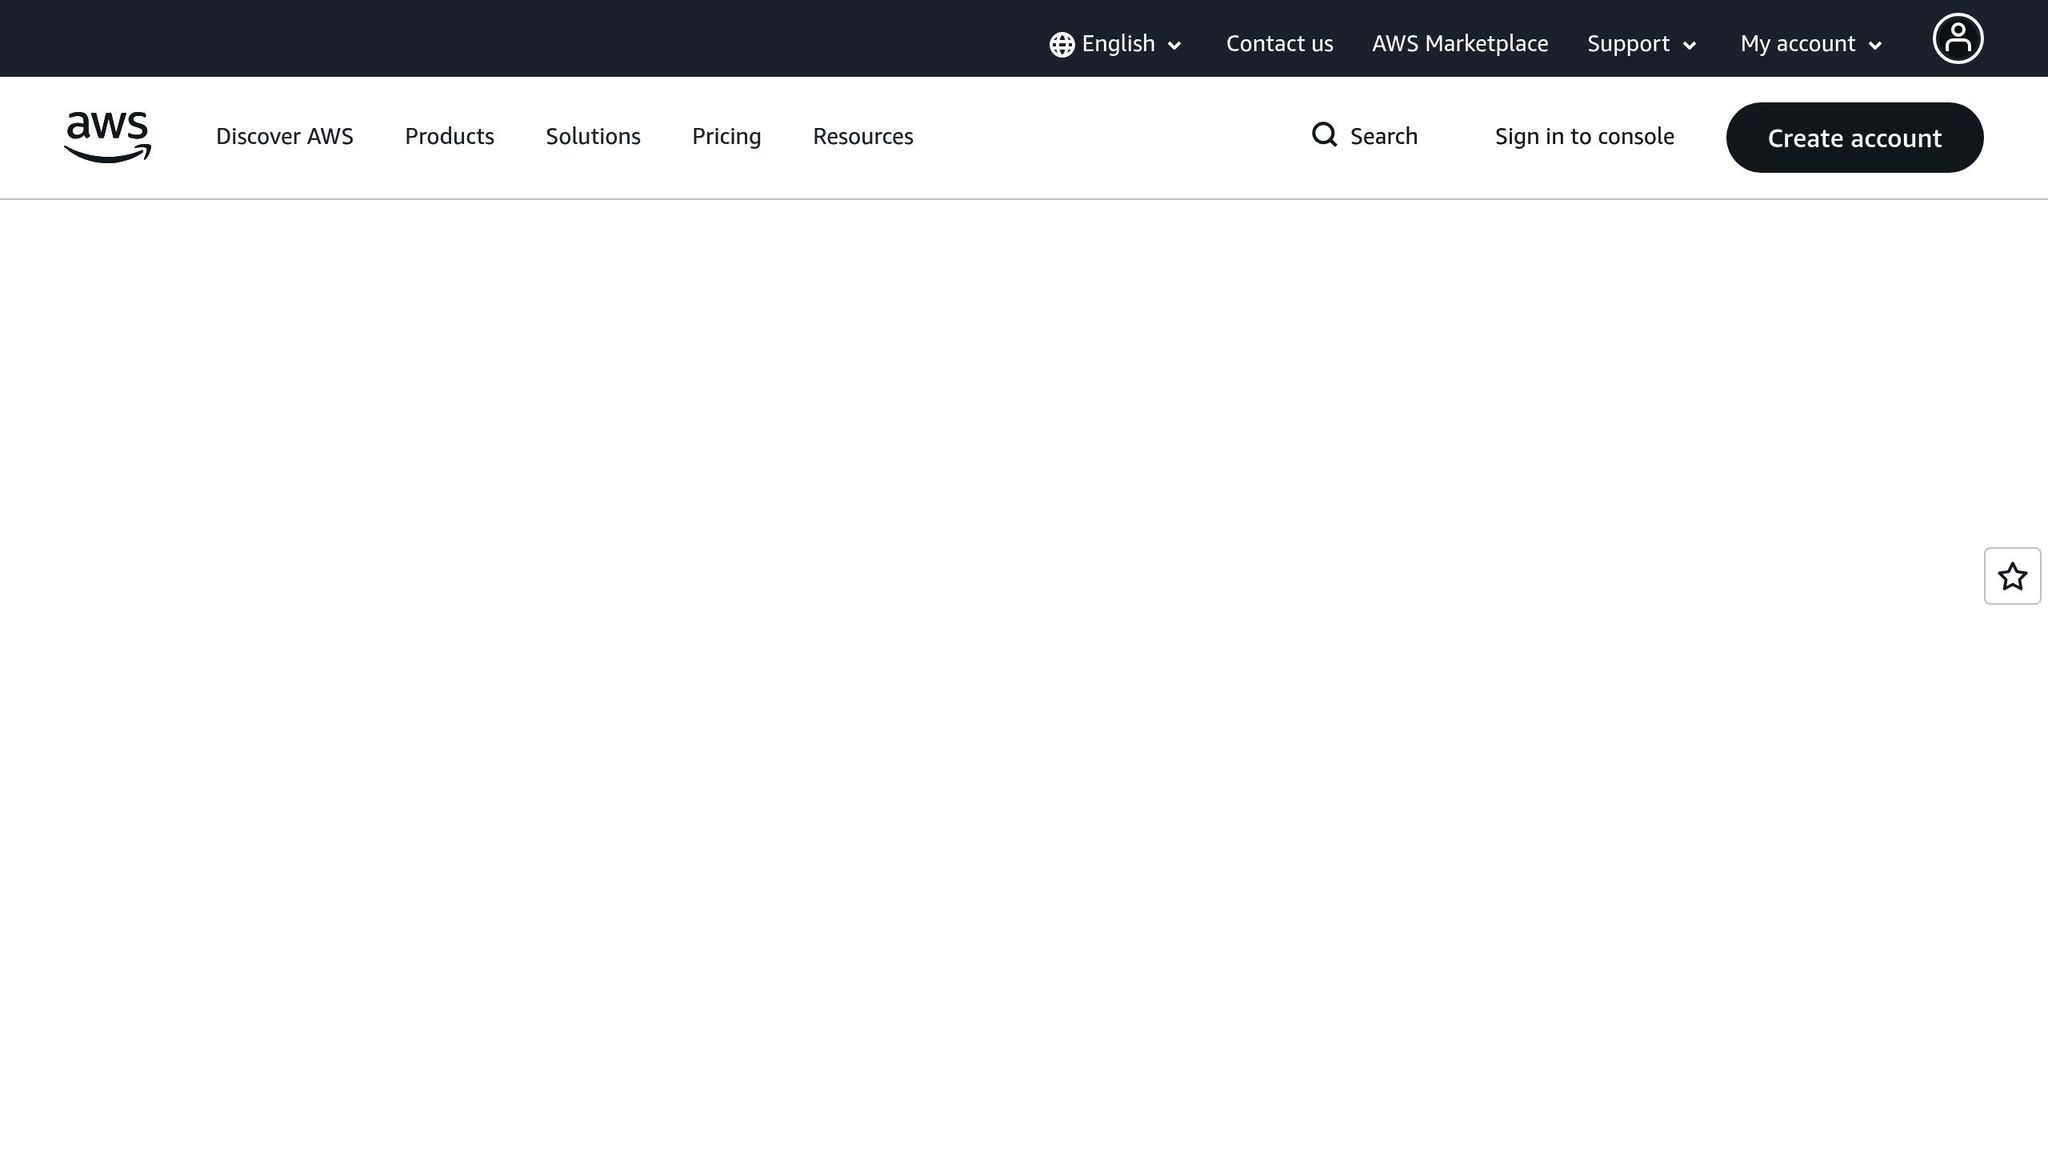Open the Contact us link
This screenshot has width=2048, height=1152.
click(1279, 44)
